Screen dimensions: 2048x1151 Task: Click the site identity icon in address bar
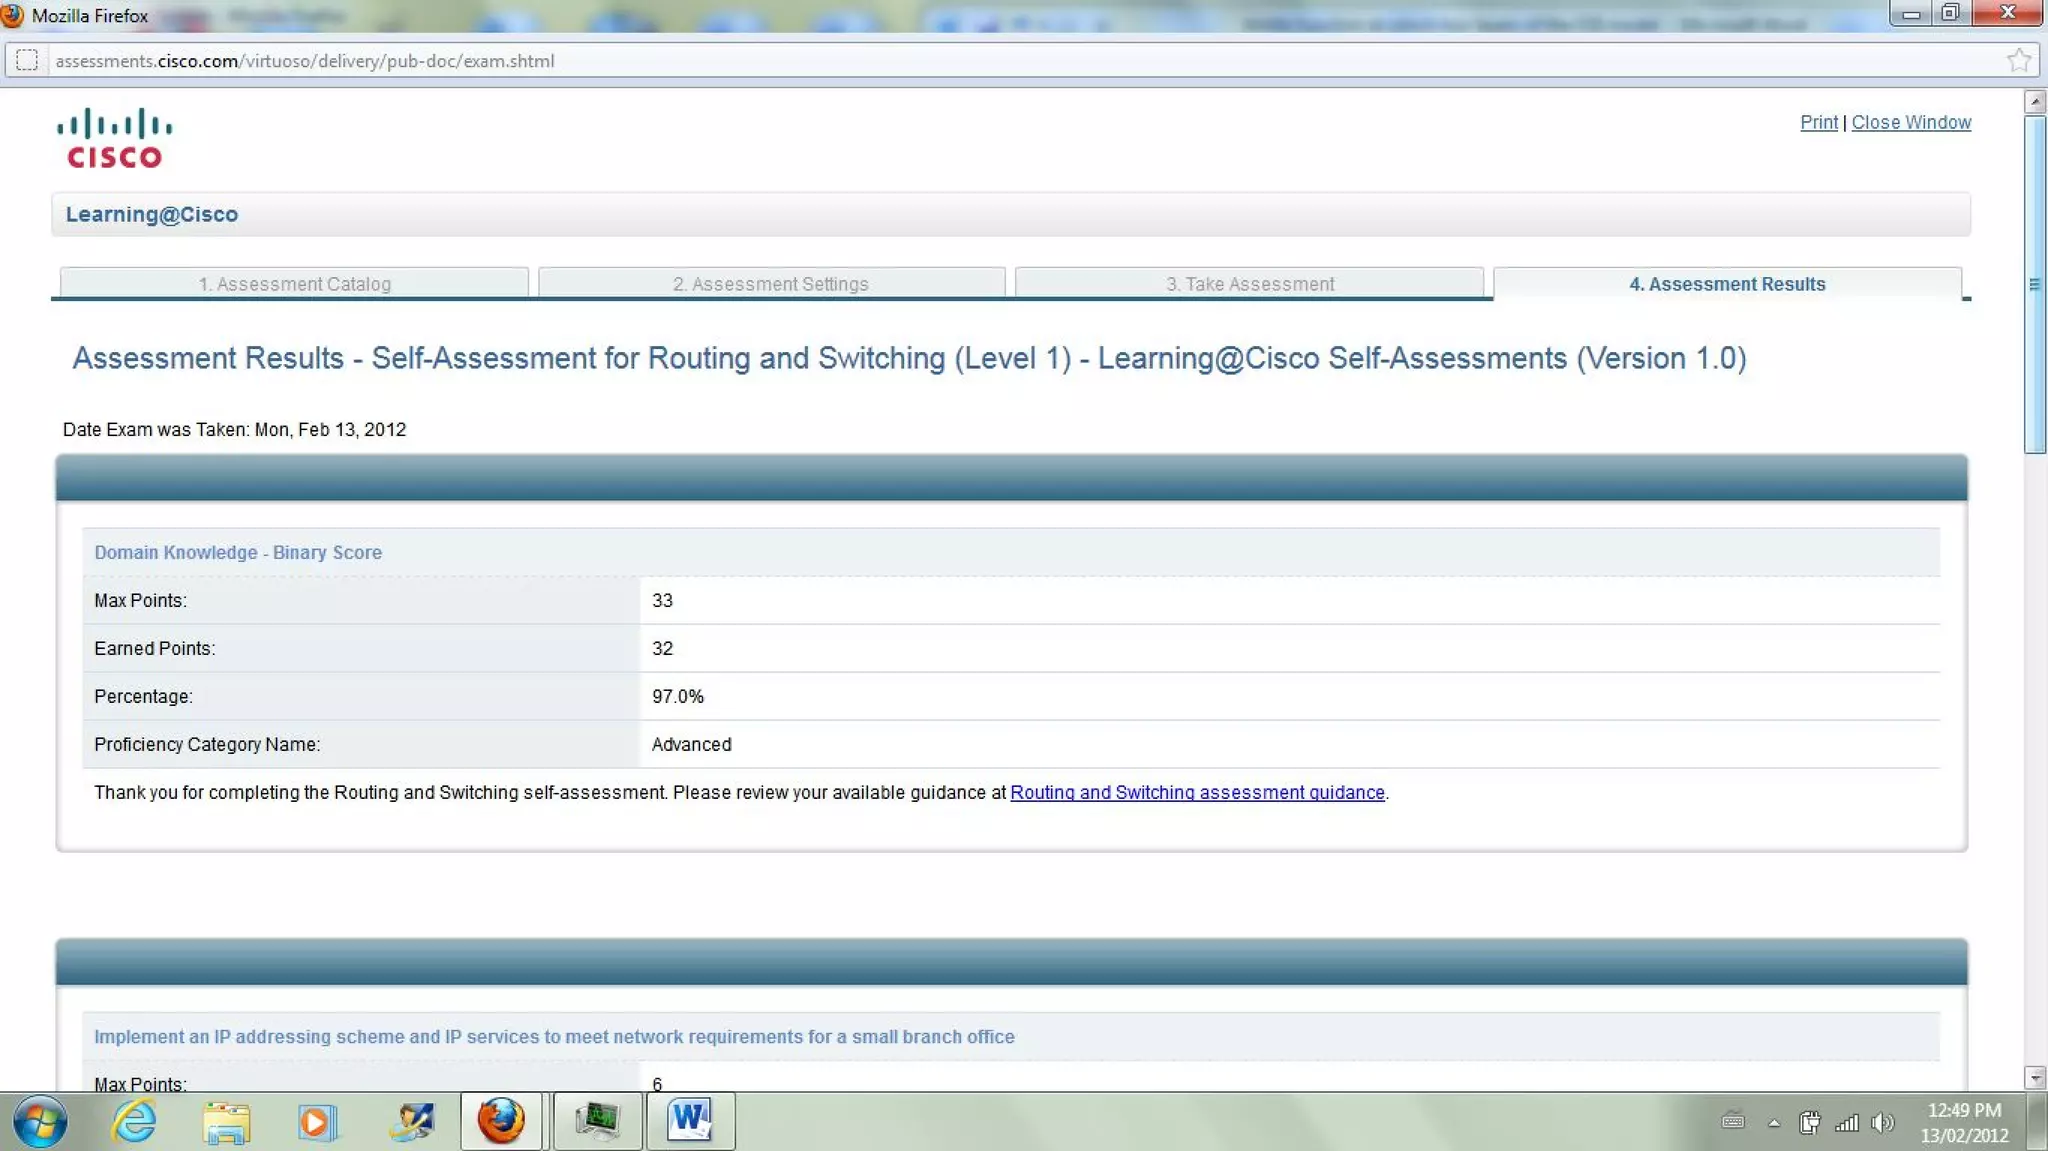click(27, 61)
